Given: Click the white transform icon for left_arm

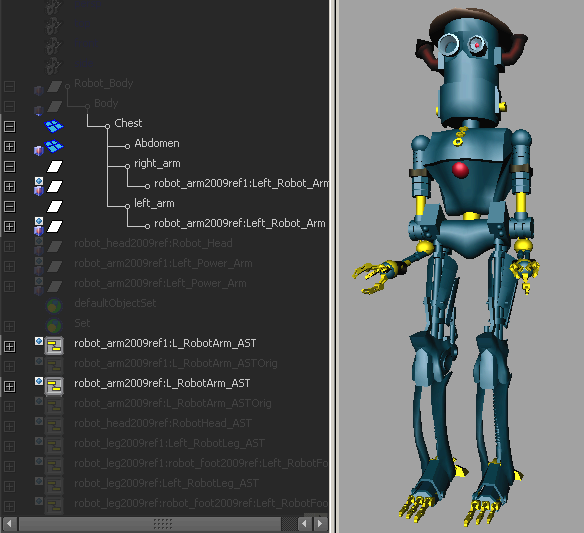Looking at the screenshot, I should click(54, 206).
